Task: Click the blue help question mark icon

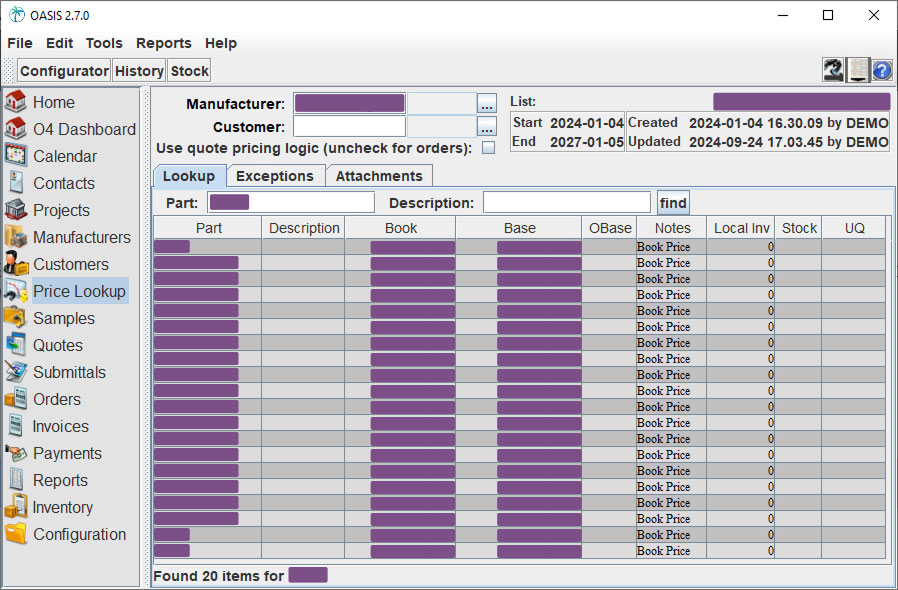Action: coord(882,70)
